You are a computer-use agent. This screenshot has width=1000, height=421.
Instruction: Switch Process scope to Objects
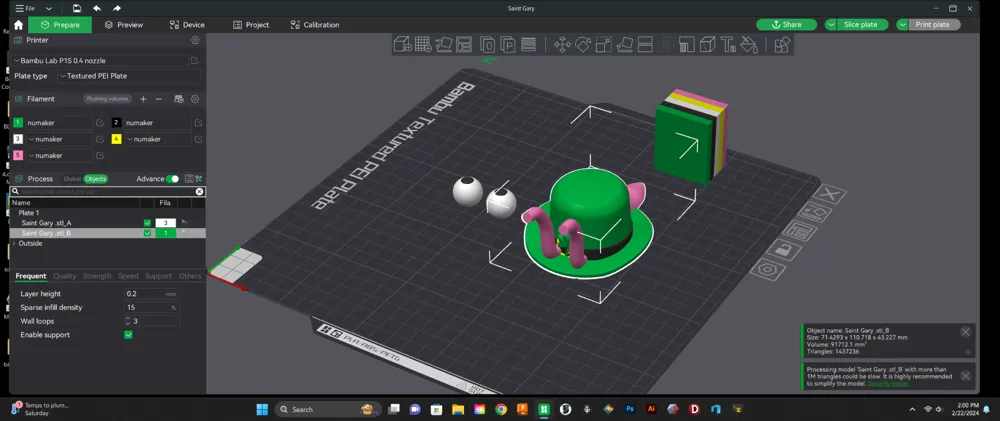tap(96, 179)
